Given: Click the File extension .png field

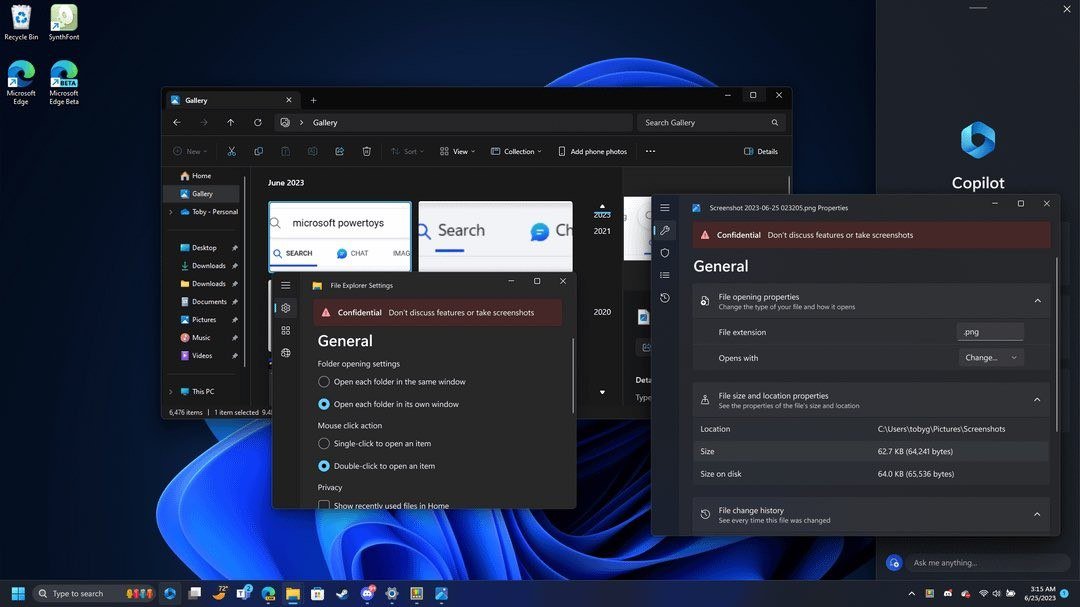Looking at the screenshot, I should 990,331.
